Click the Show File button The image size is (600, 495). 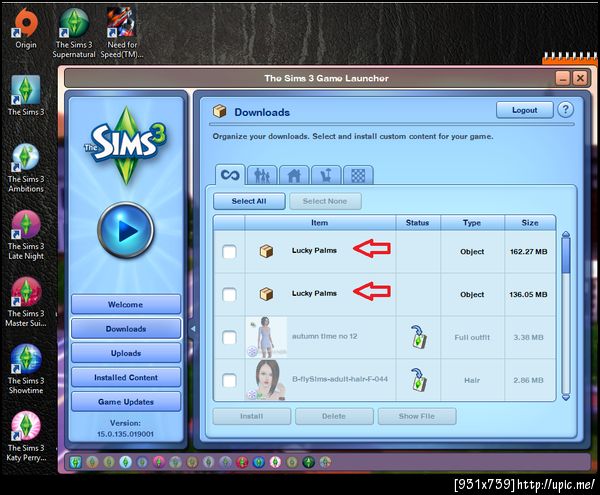click(417, 416)
